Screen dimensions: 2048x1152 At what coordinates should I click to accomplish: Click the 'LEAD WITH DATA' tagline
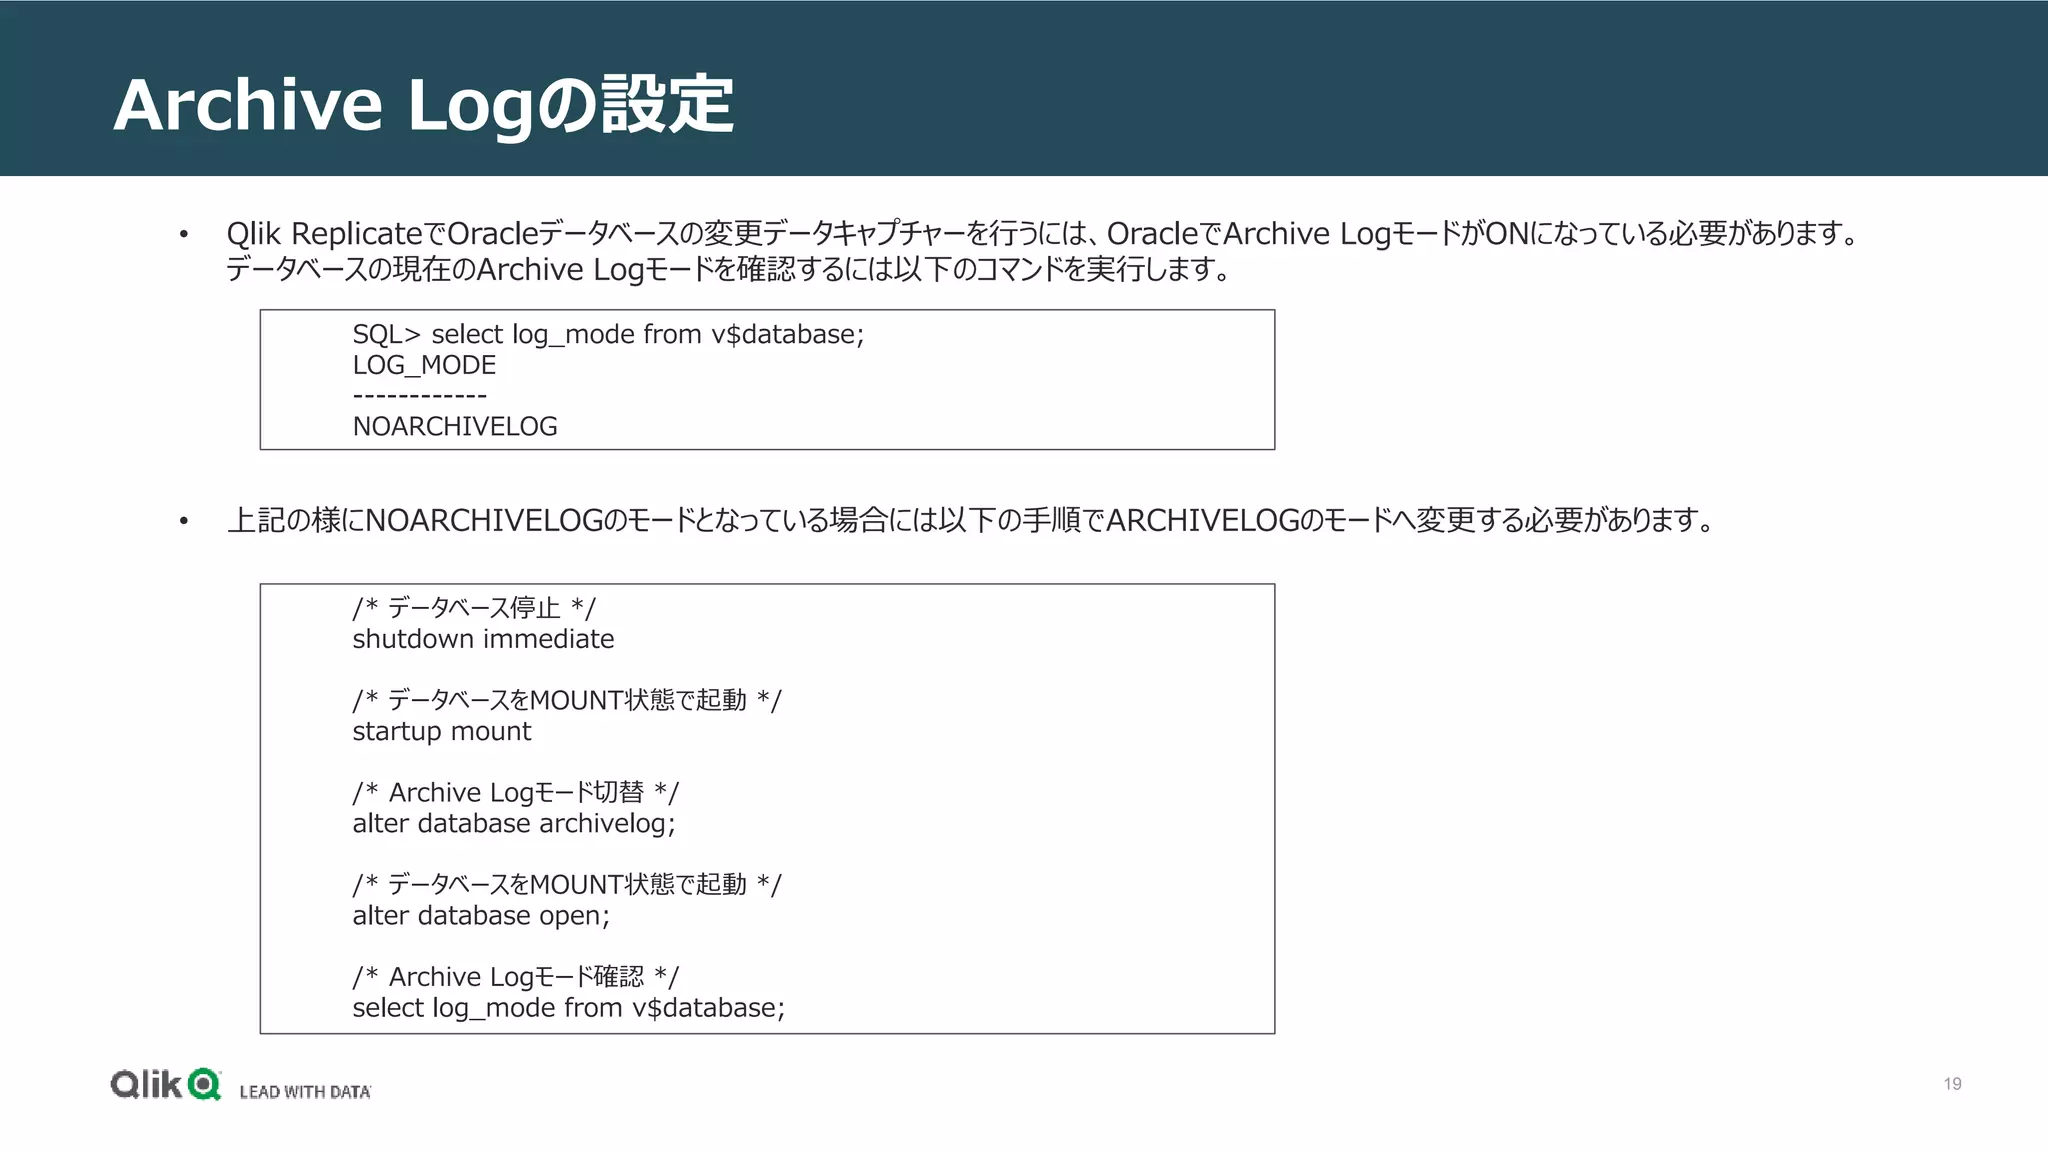(305, 1091)
